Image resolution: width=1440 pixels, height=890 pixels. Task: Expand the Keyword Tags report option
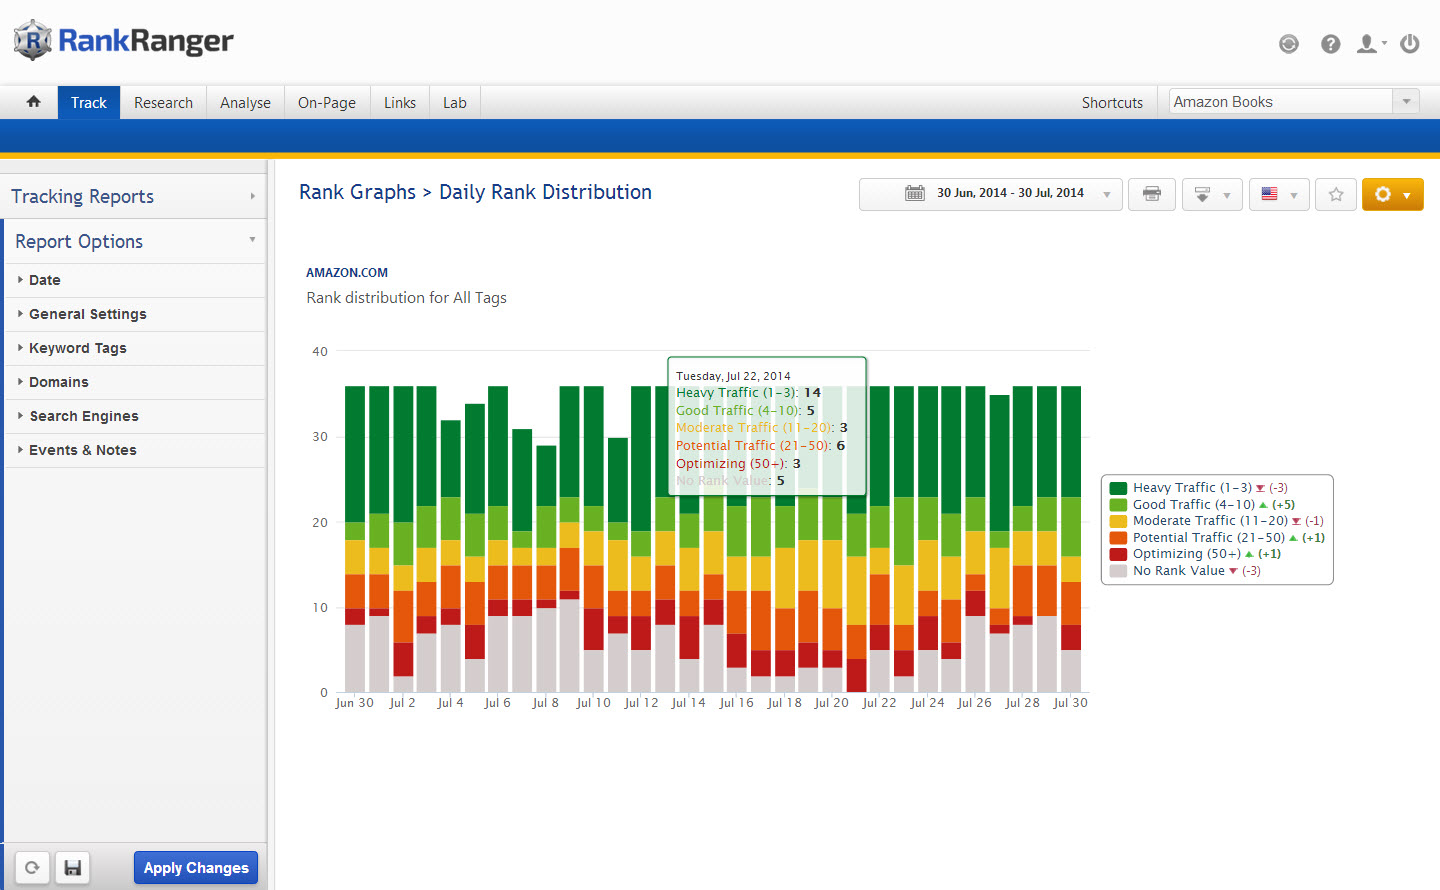pyautogui.click(x=78, y=348)
